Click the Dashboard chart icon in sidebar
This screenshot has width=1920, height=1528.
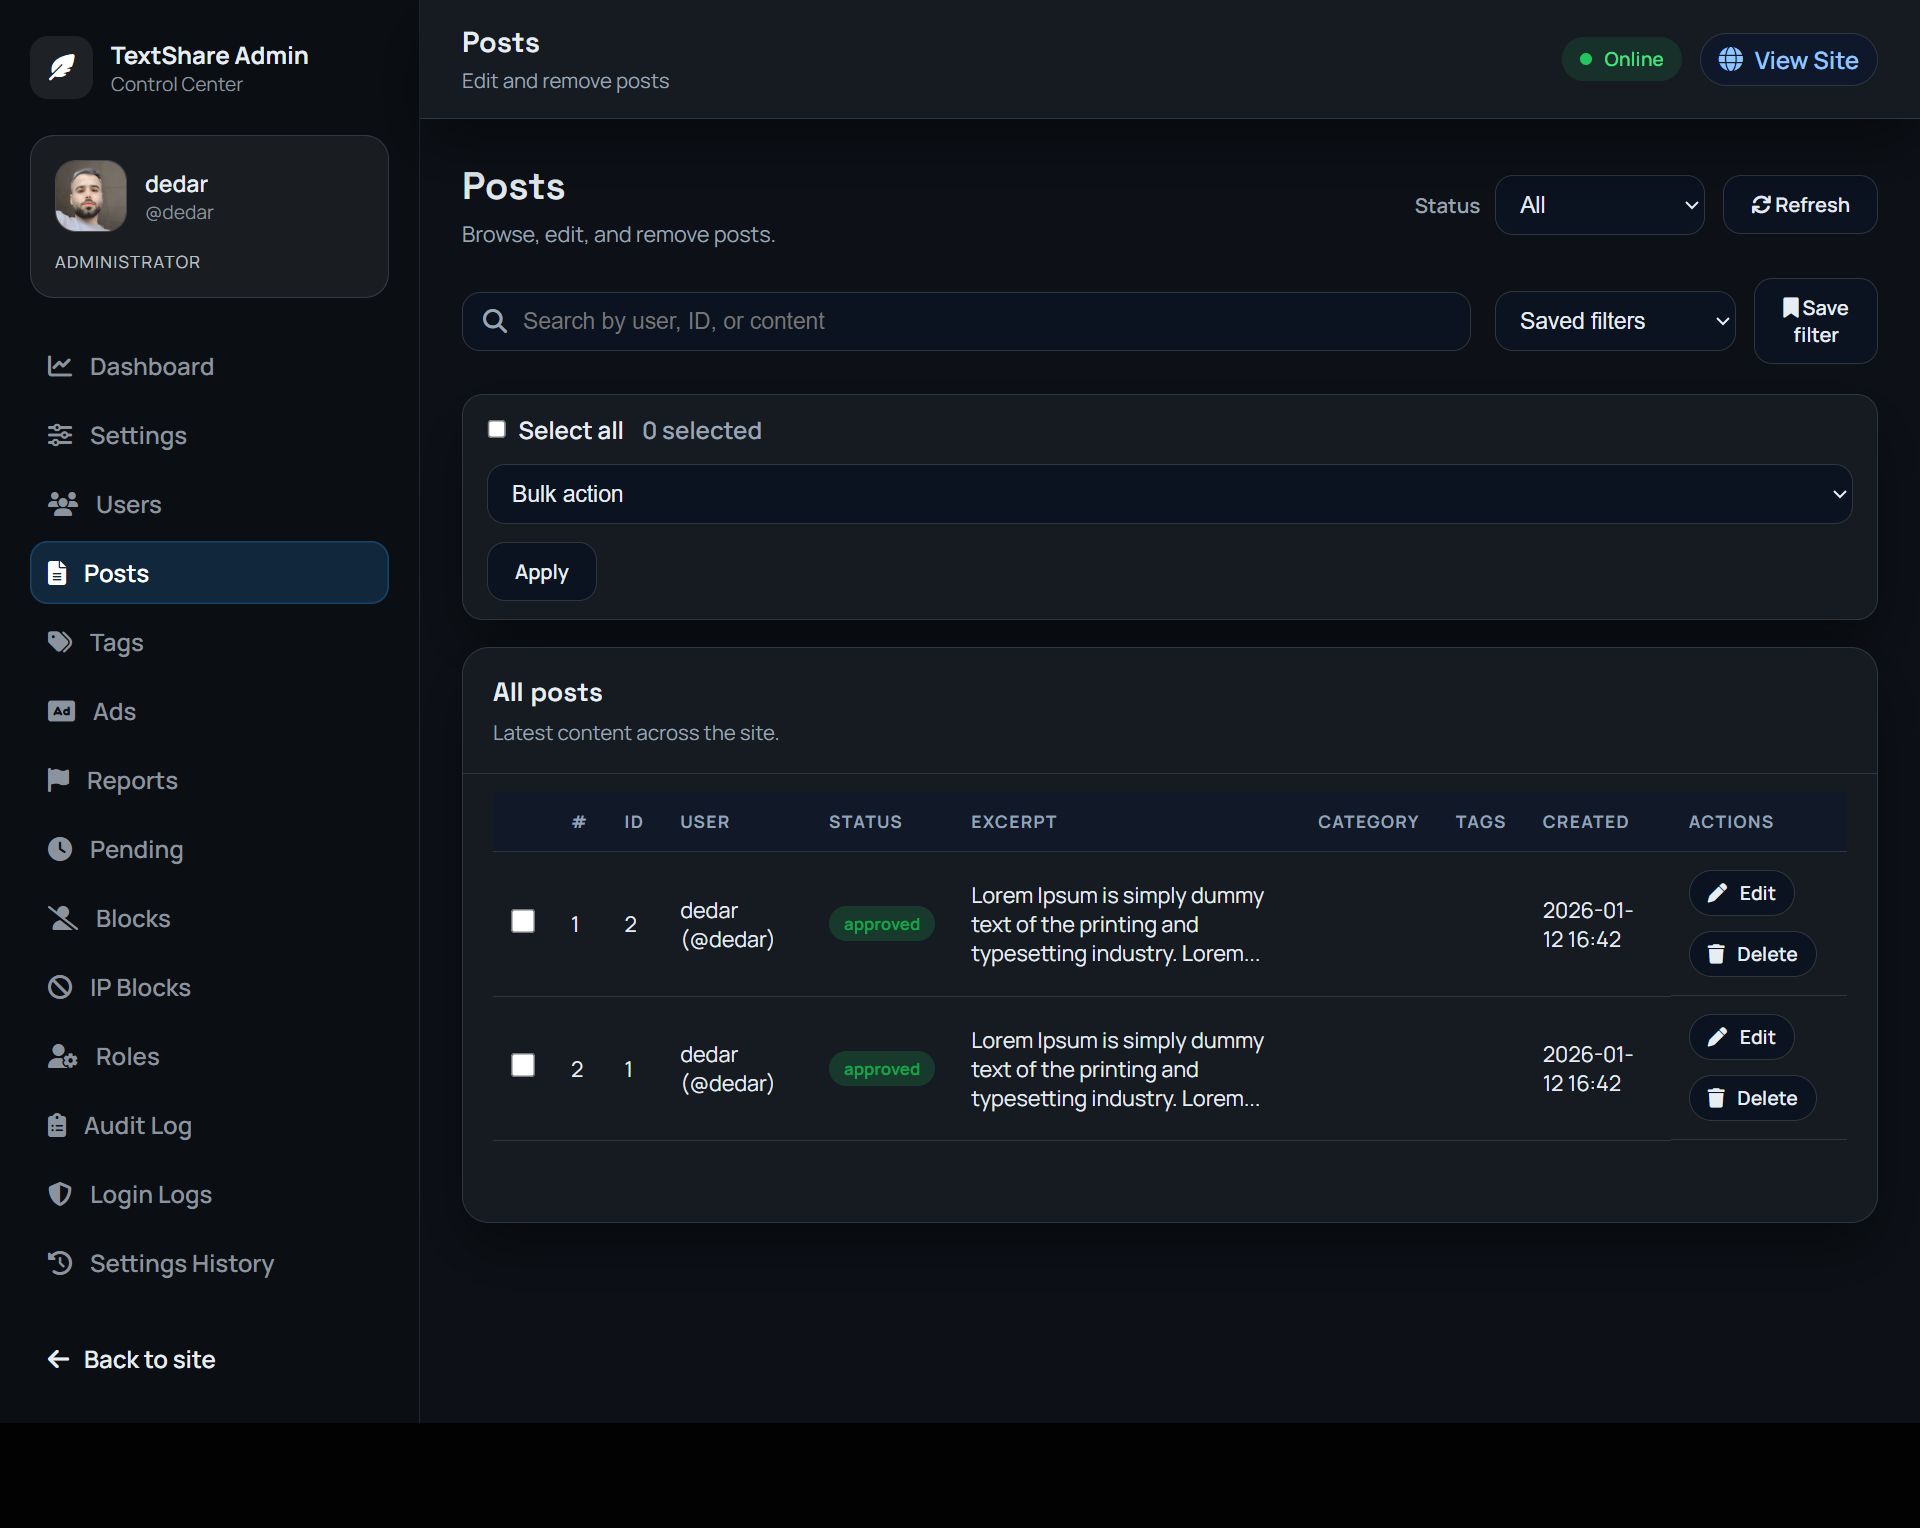[60, 366]
